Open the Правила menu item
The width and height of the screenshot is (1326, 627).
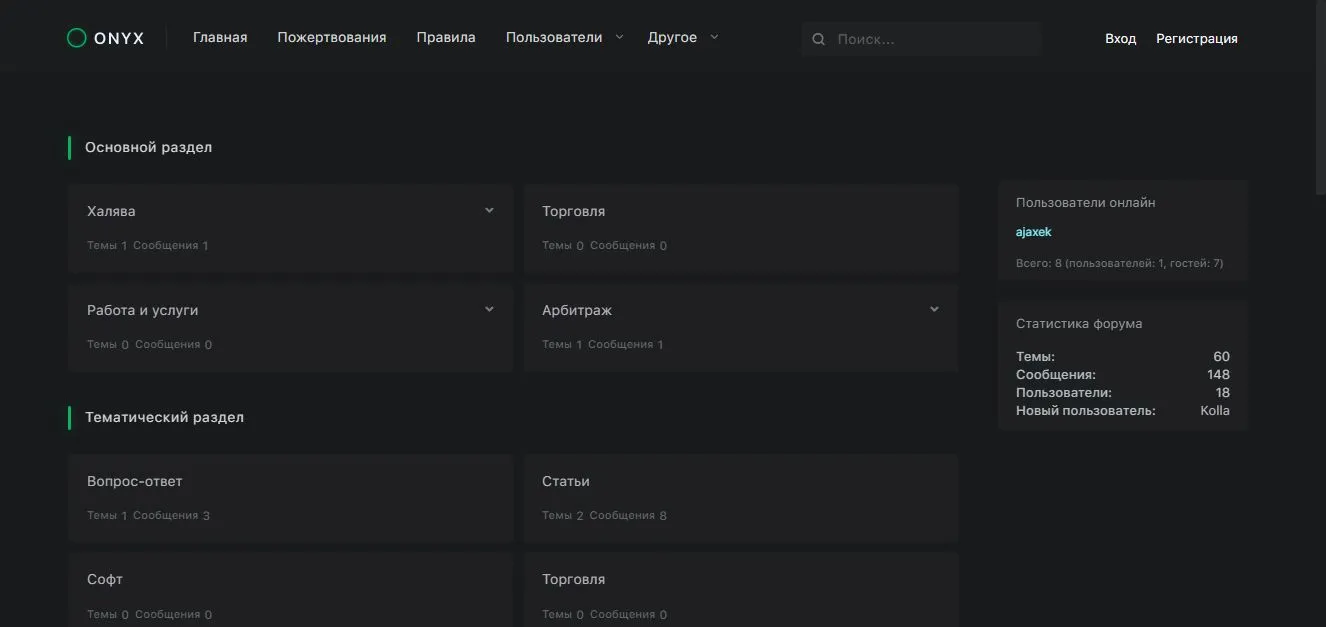point(446,38)
